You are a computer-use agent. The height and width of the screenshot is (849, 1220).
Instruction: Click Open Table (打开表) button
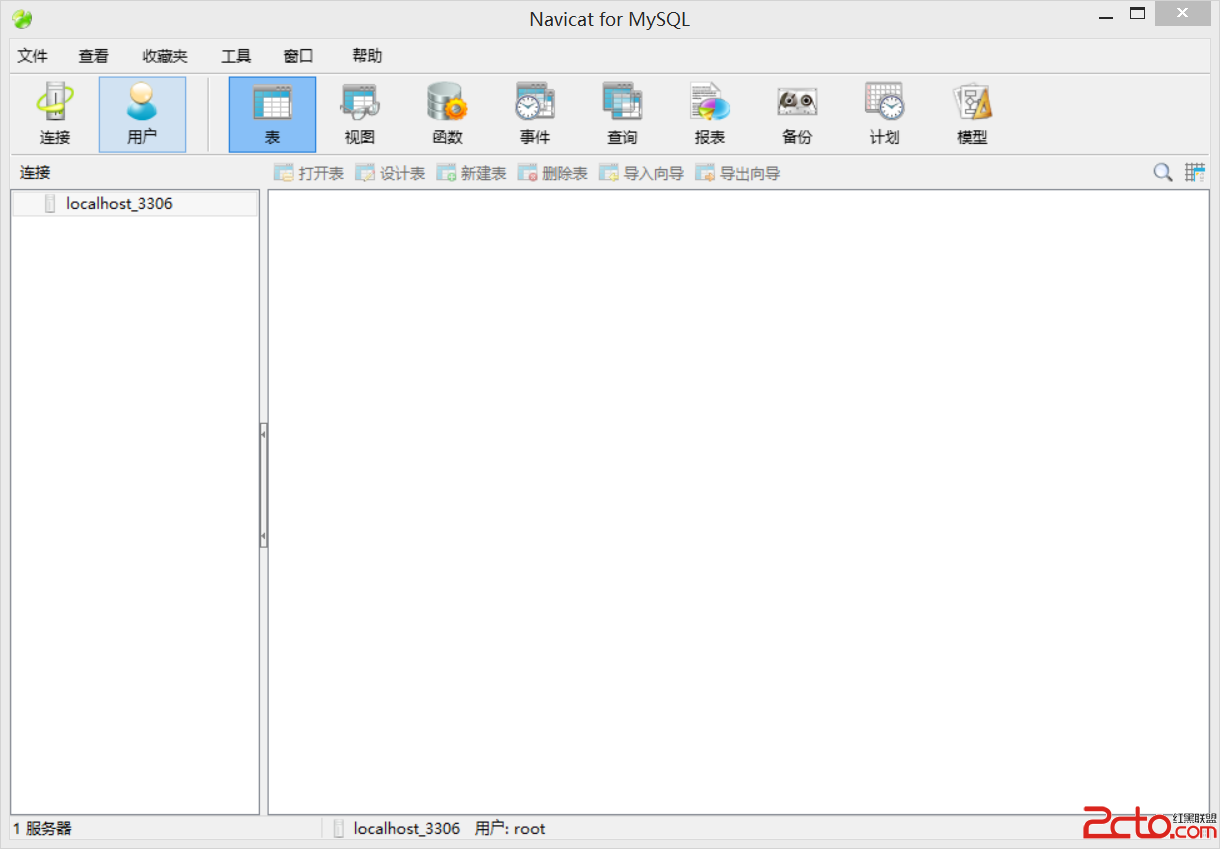pos(309,173)
